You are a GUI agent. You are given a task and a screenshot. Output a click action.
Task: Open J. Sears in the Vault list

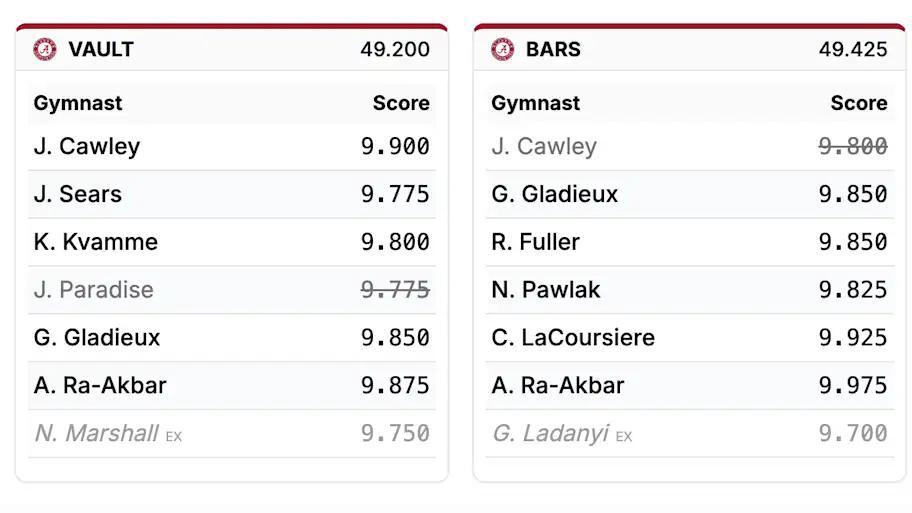pyautogui.click(x=78, y=194)
